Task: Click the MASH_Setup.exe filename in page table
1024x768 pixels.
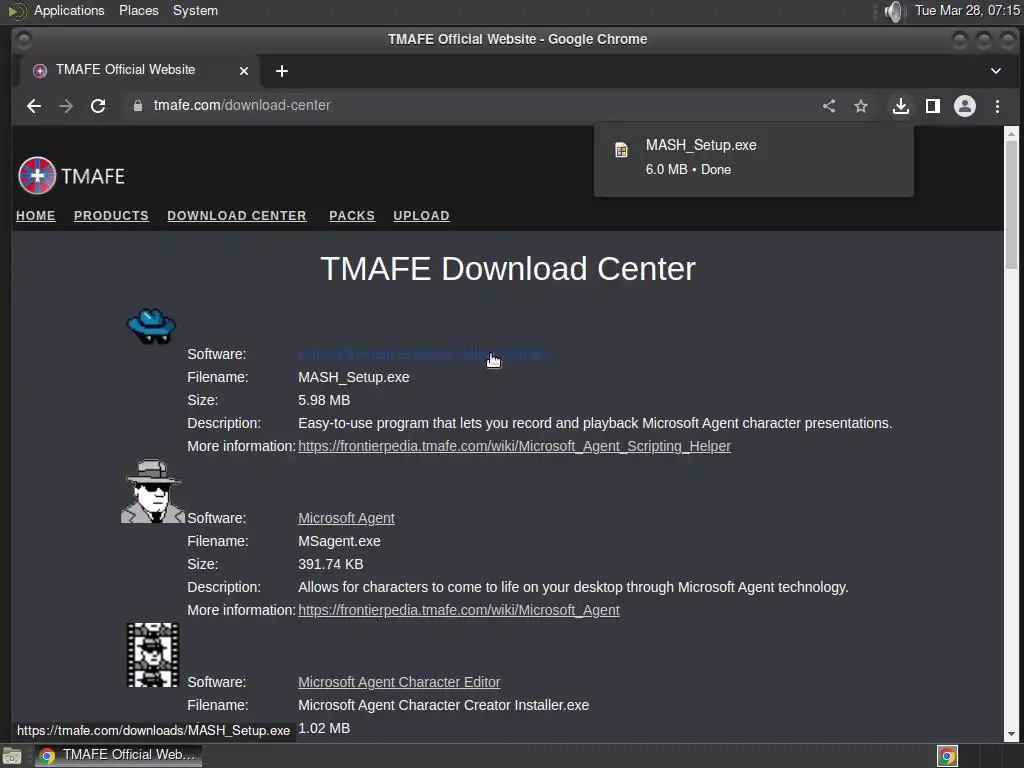Action: pos(353,377)
